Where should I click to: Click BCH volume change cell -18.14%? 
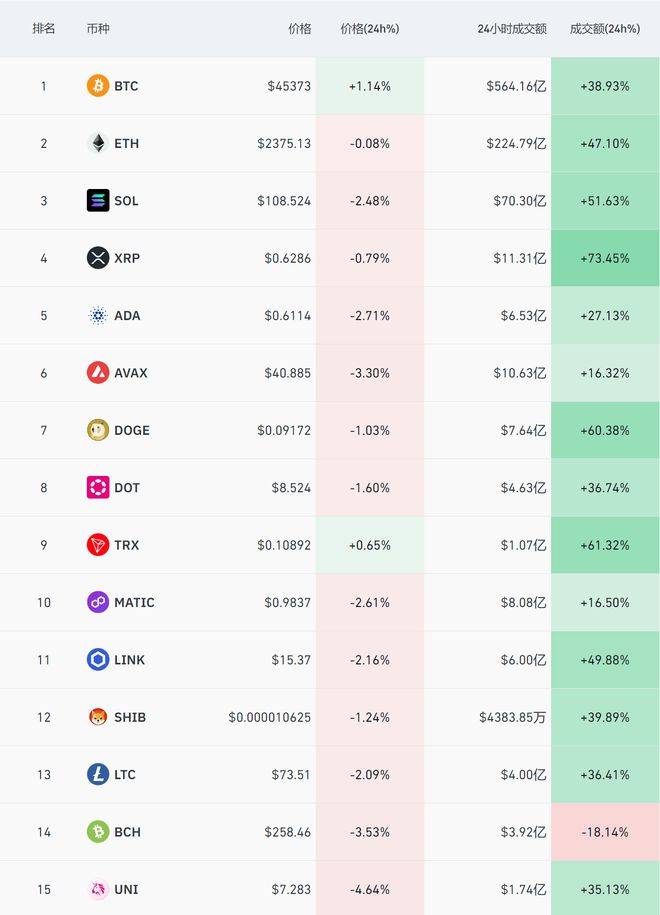coord(605,832)
